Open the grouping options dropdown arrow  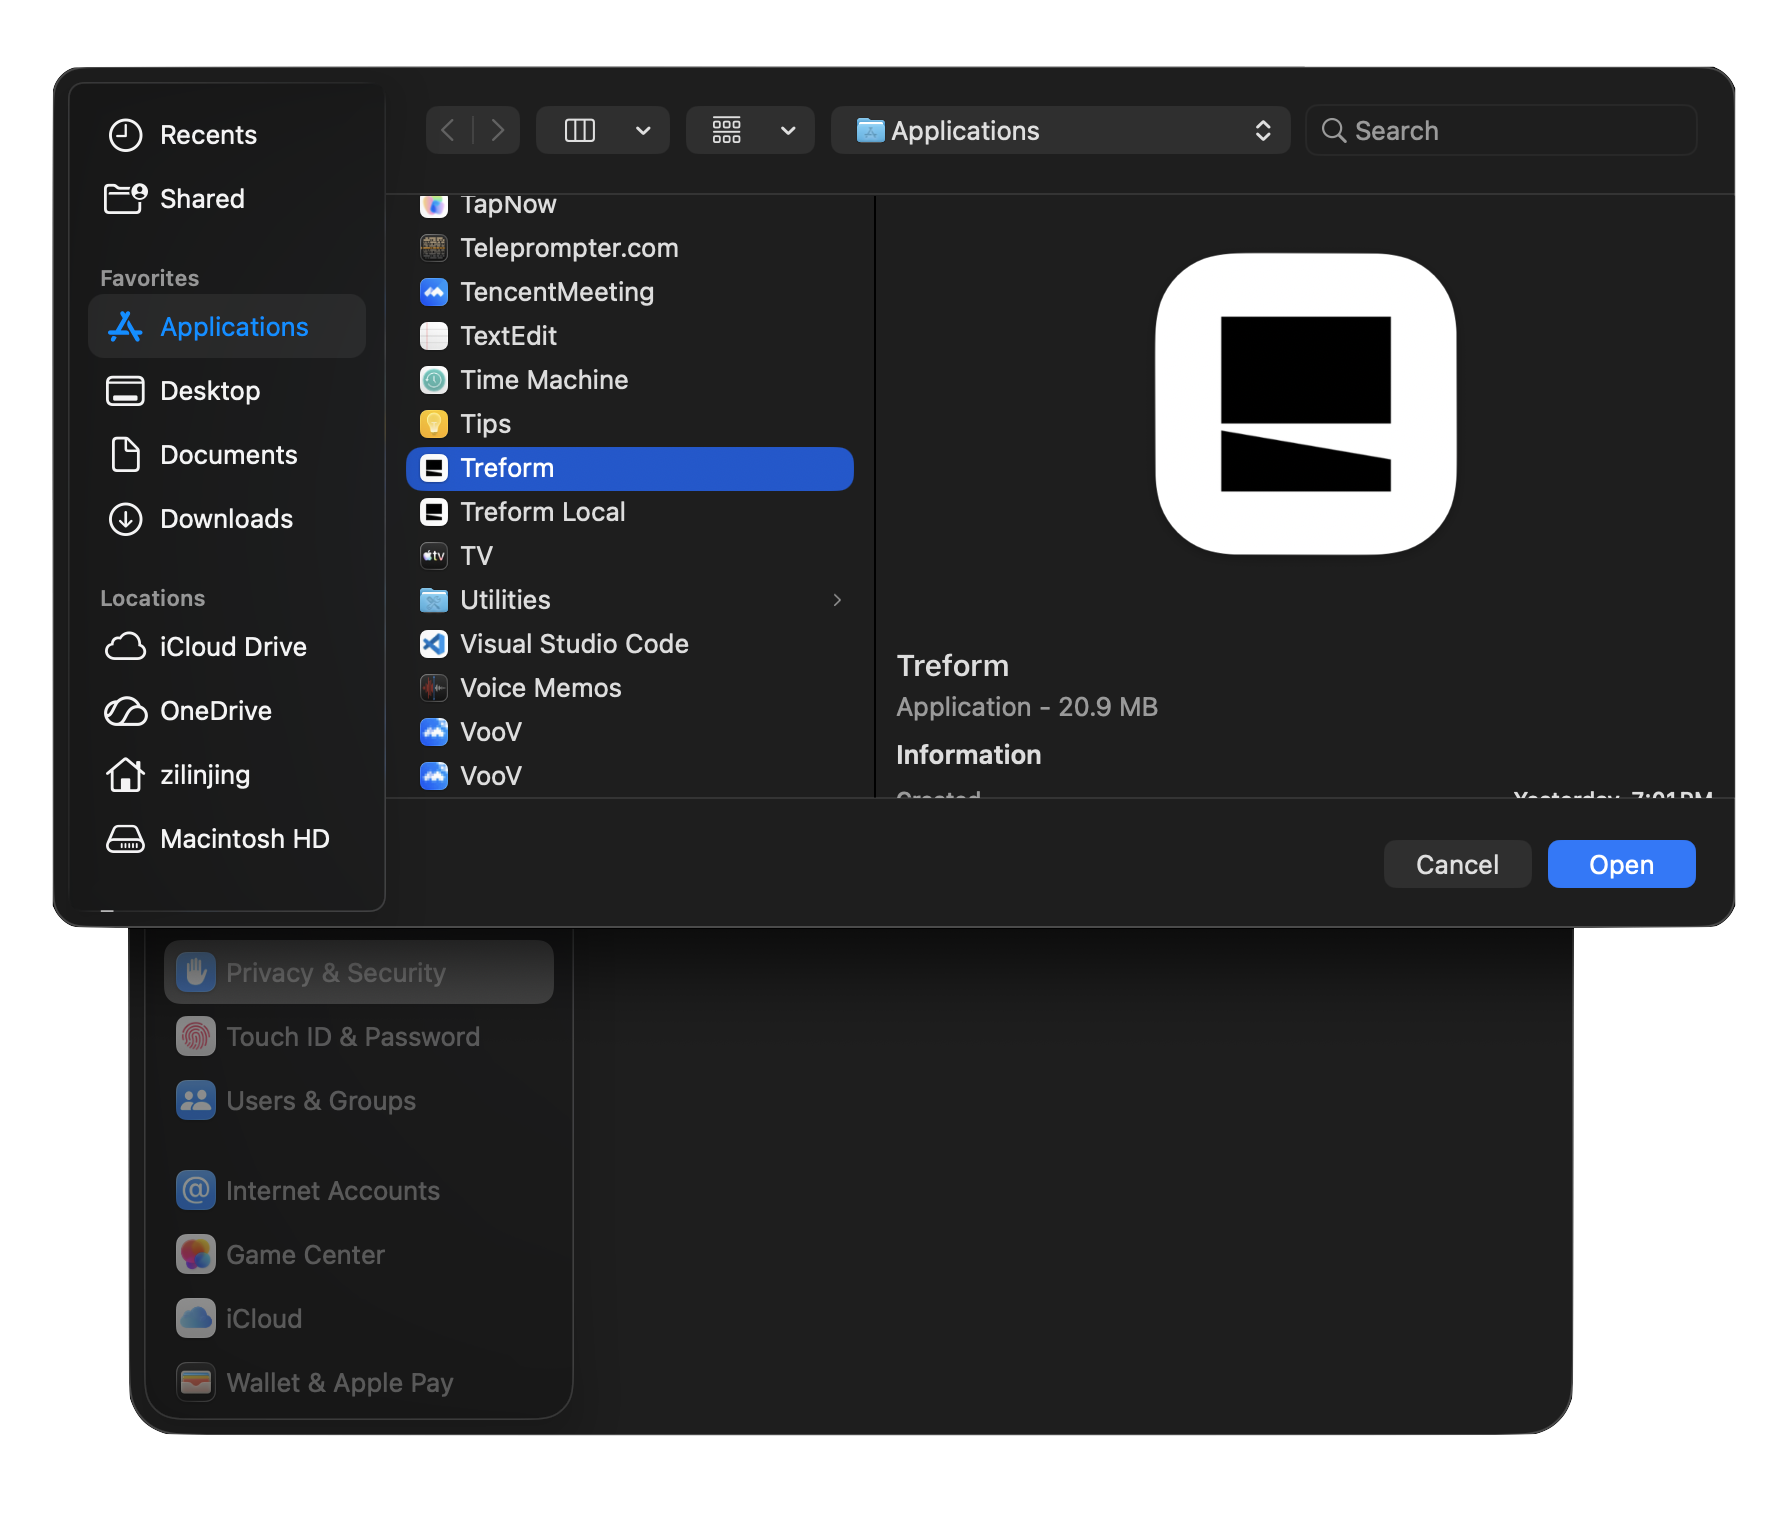(x=789, y=131)
